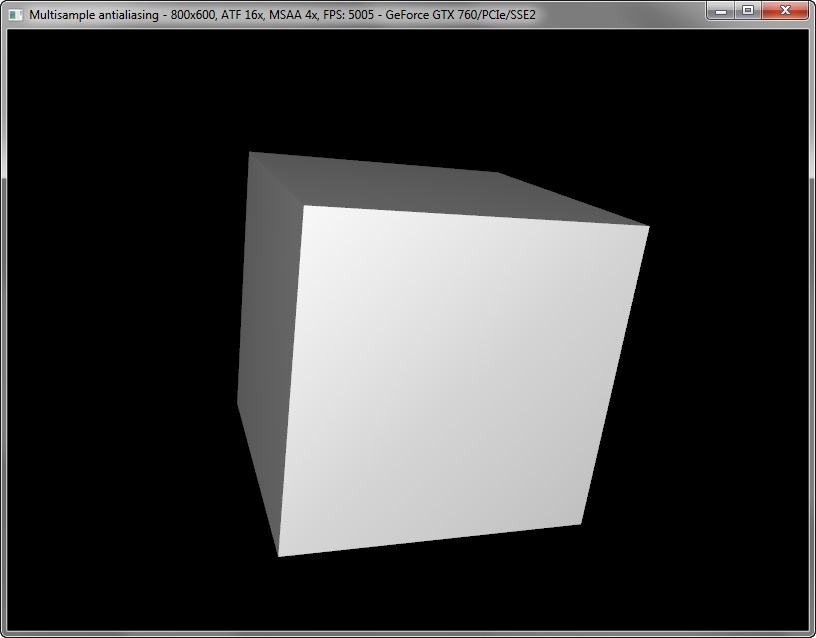Click the window title text 'Multisample antialiasing'

(94, 15)
